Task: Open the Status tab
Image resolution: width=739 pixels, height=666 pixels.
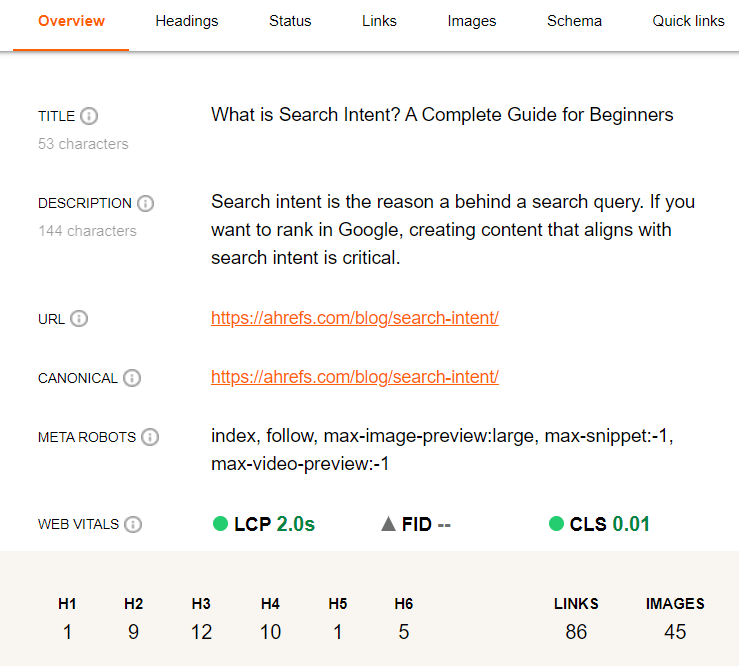Action: coord(290,21)
